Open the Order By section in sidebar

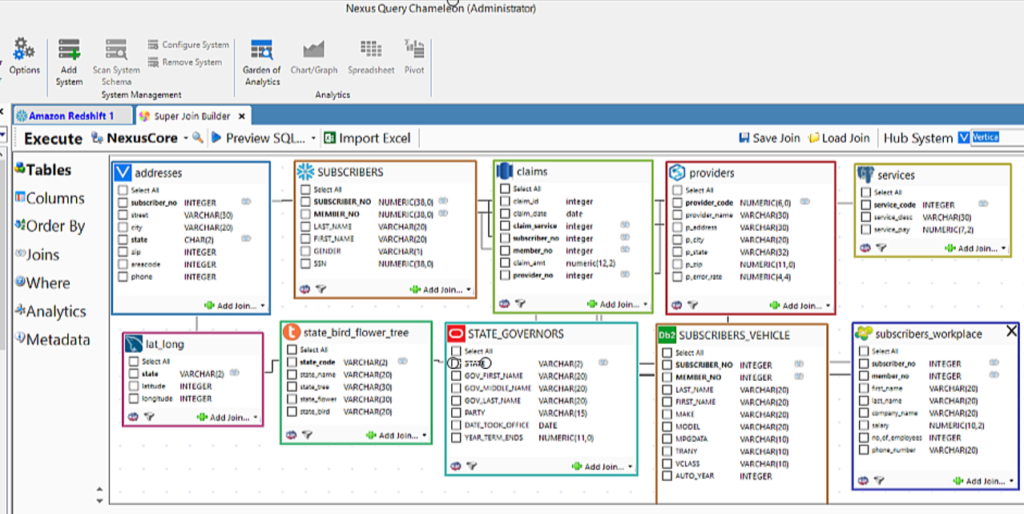(x=50, y=226)
